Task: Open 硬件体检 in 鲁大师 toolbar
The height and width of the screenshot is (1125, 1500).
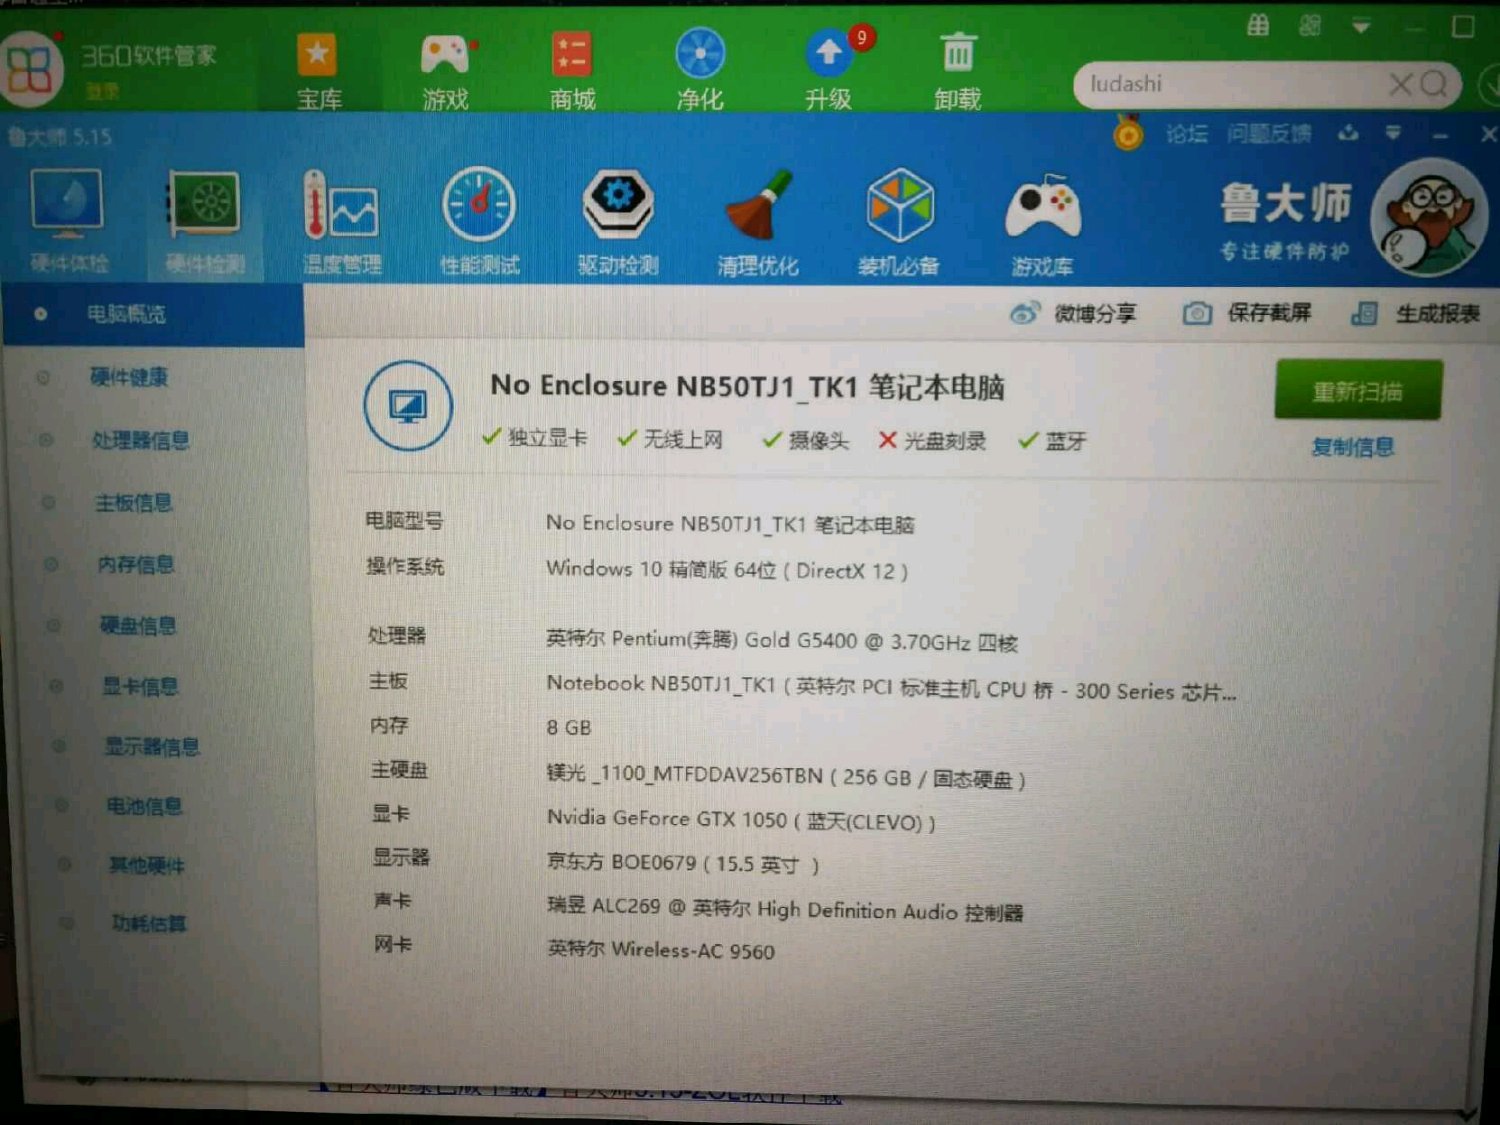Action: click(x=68, y=220)
